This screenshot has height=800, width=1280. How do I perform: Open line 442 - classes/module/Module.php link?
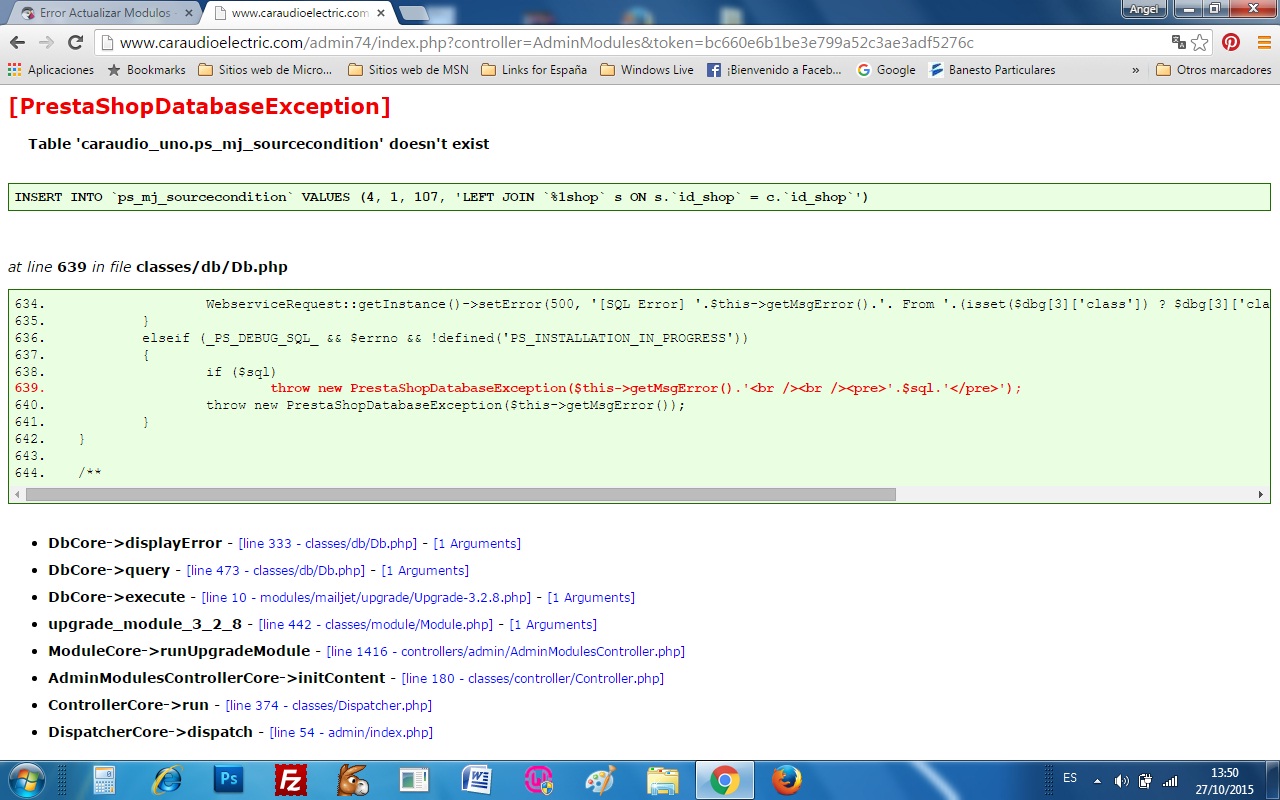pos(376,624)
